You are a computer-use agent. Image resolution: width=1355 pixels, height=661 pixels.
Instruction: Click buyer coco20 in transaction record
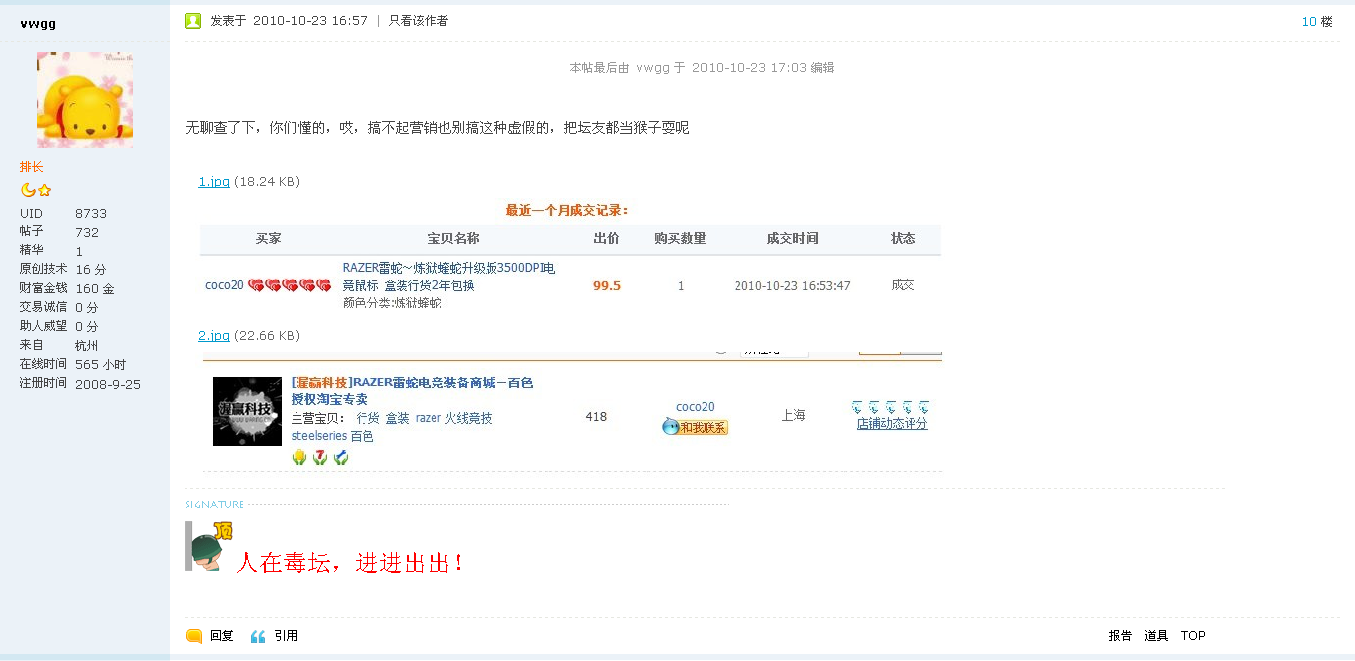[x=224, y=285]
